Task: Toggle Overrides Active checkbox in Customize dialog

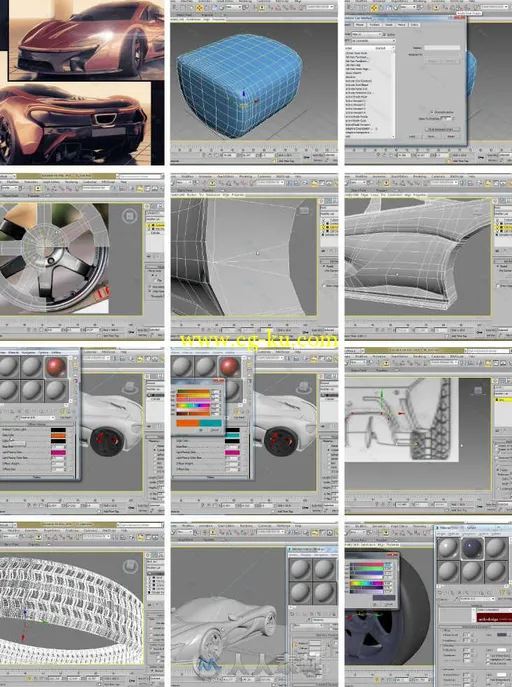Action: point(431,112)
